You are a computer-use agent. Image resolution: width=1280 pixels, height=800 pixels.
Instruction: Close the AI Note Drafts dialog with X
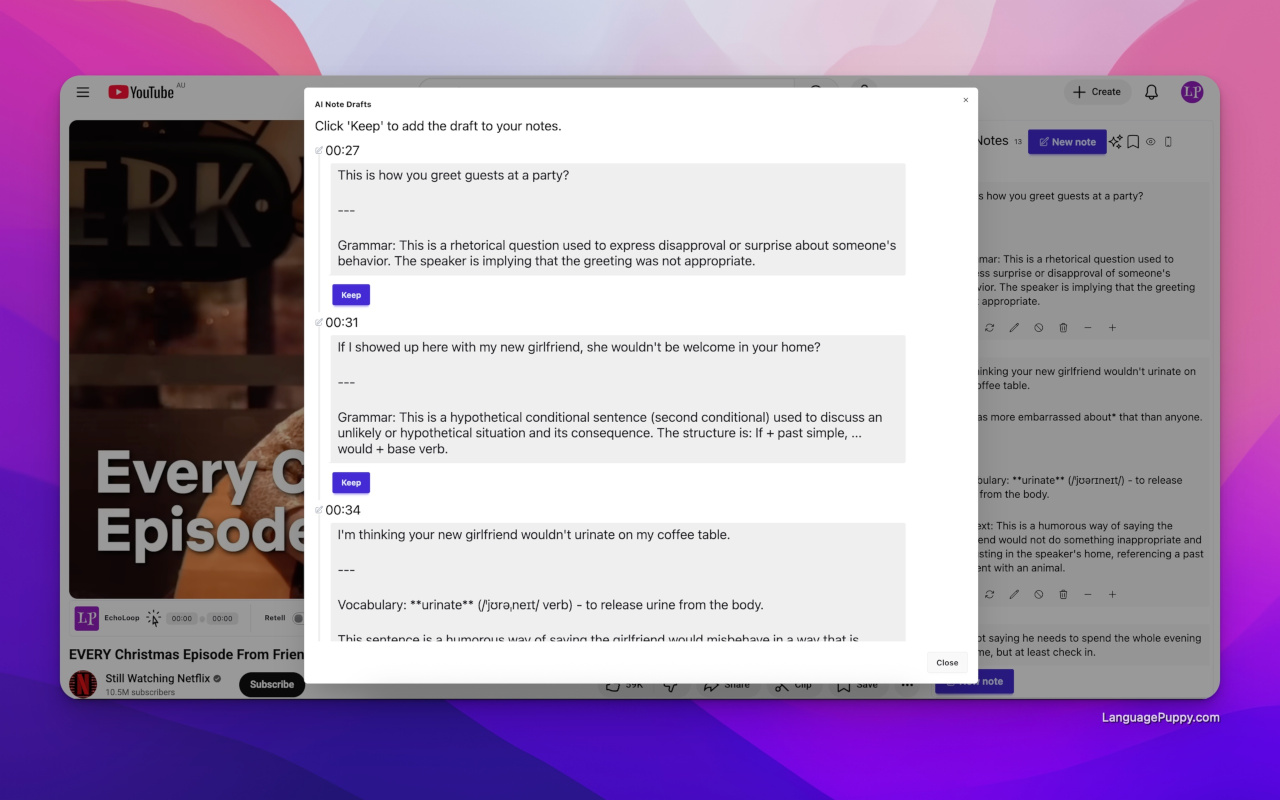click(965, 100)
